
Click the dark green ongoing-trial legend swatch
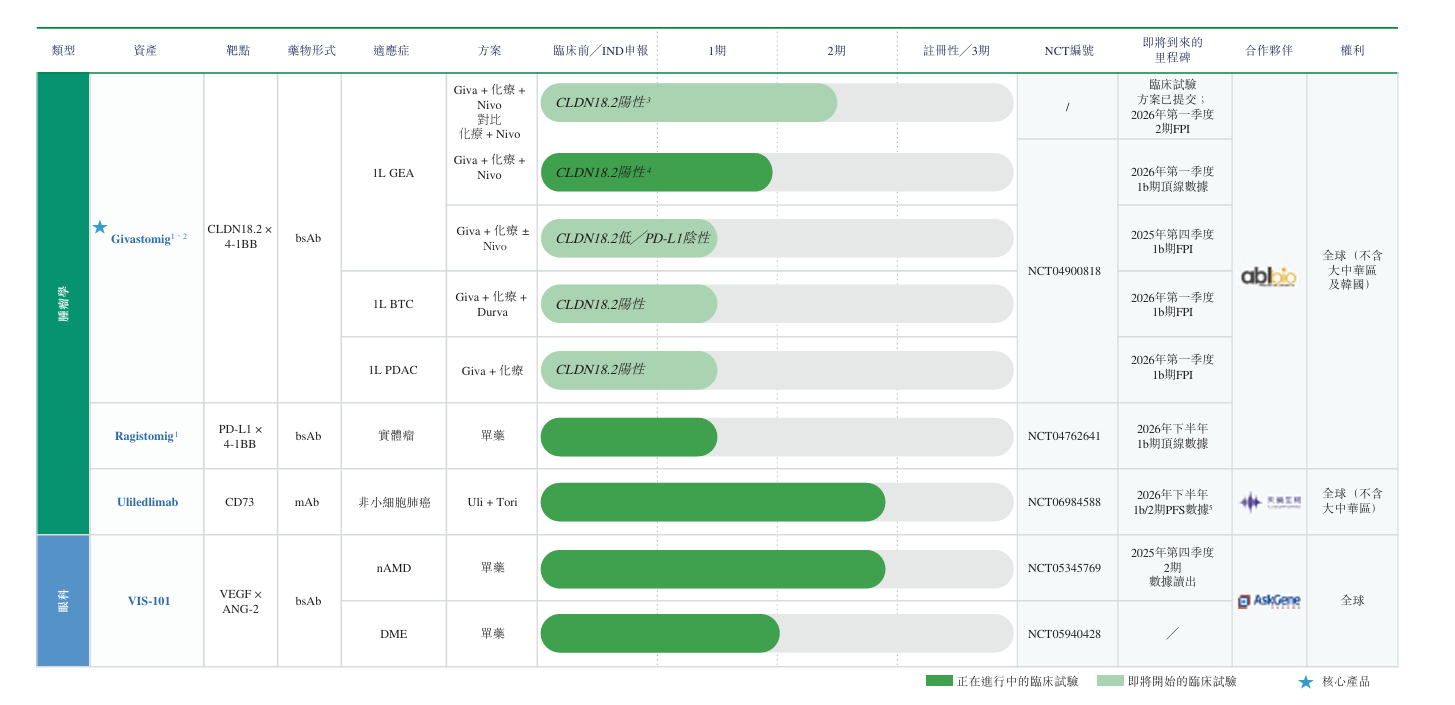(x=939, y=681)
